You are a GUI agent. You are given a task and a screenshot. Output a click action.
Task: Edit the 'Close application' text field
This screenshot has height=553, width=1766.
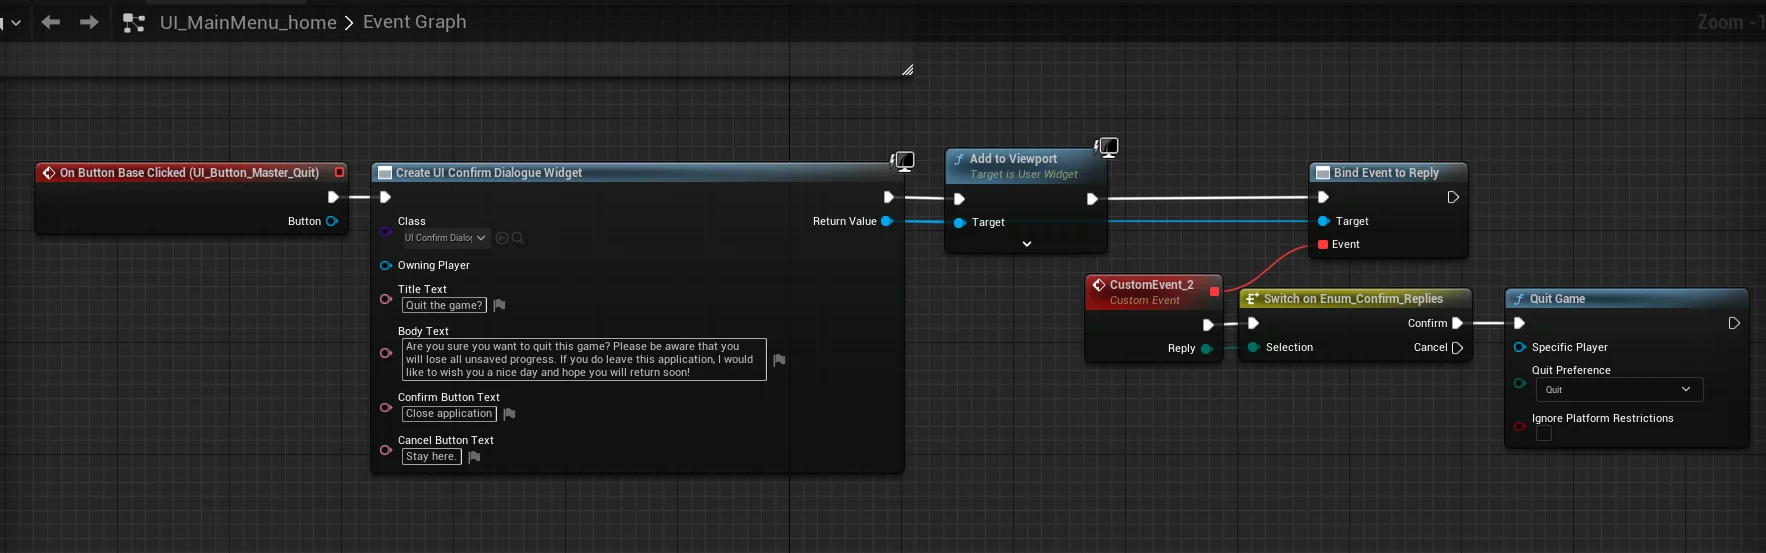(449, 413)
